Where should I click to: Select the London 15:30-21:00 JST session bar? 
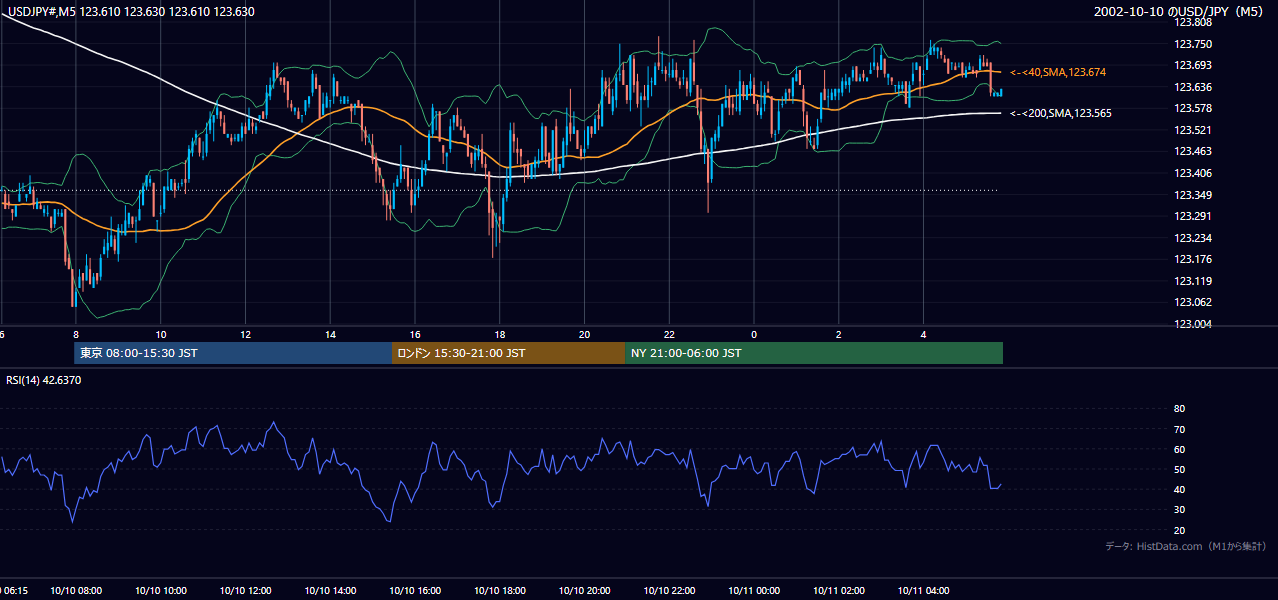pyautogui.click(x=508, y=353)
